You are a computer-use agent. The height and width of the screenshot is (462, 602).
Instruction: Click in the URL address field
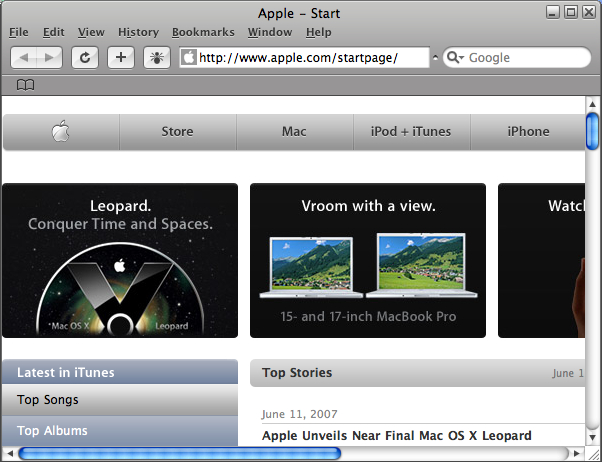310,58
